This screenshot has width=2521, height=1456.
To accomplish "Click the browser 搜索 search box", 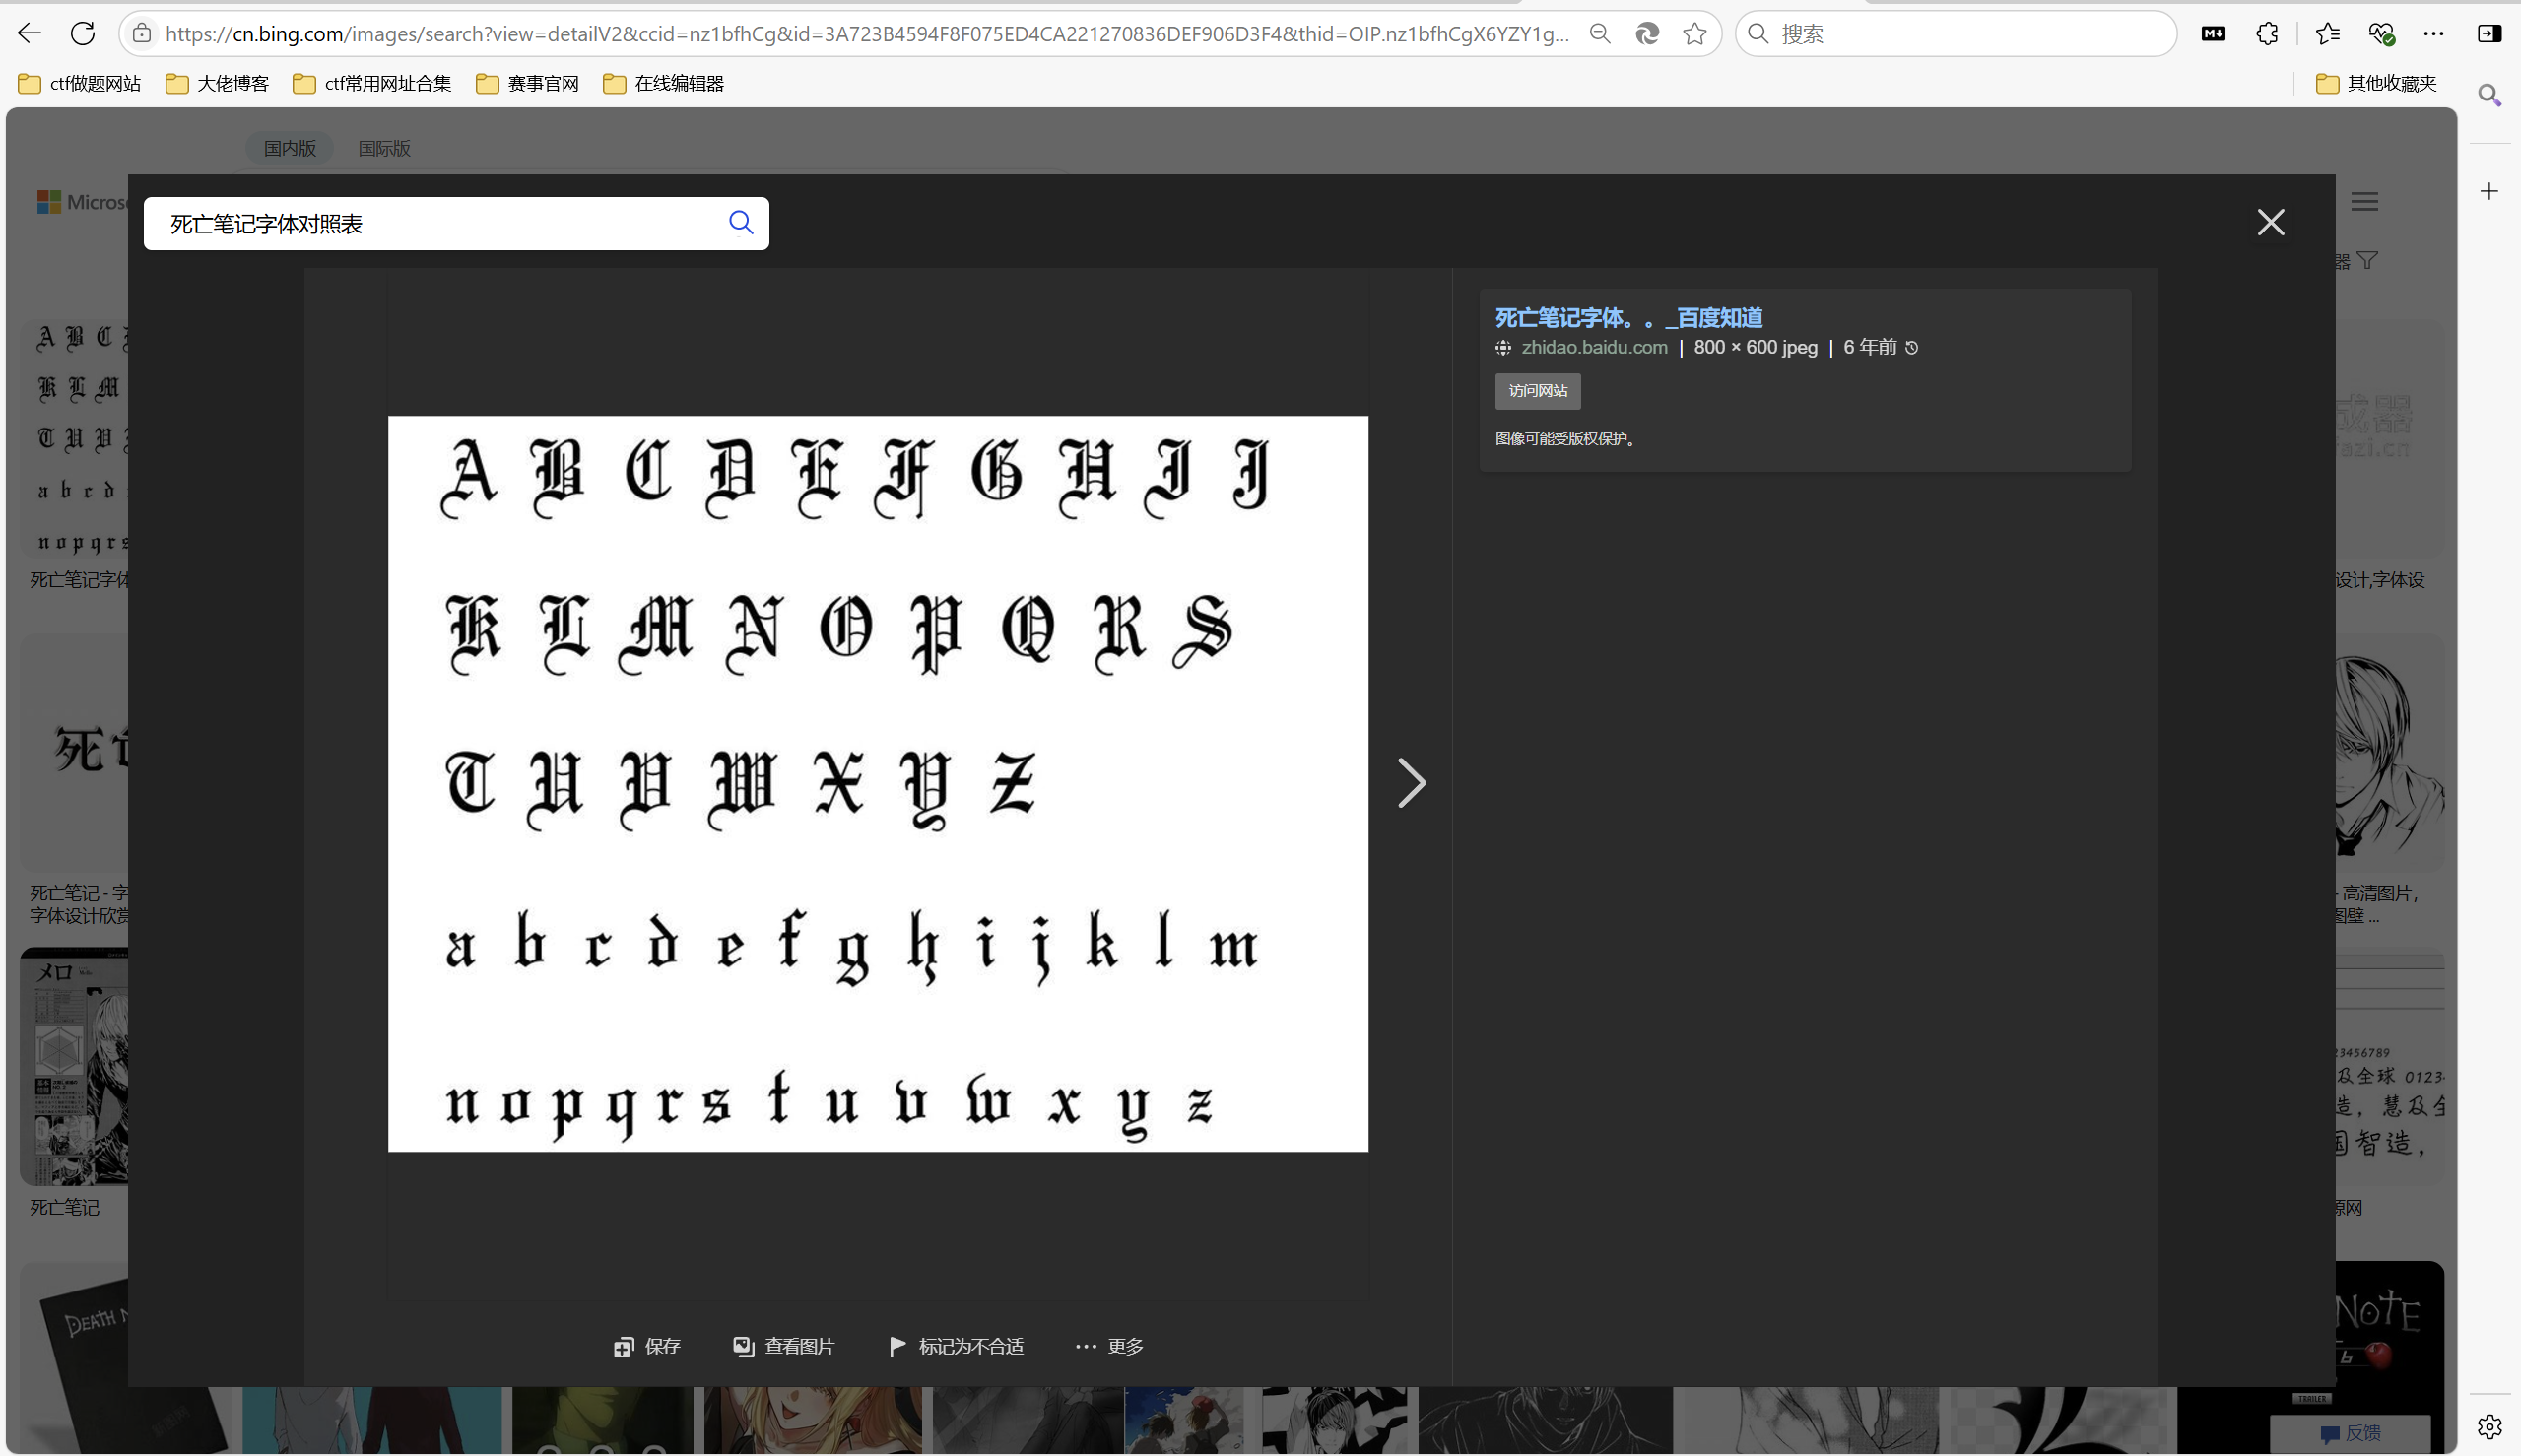I will pyautogui.click(x=1956, y=34).
